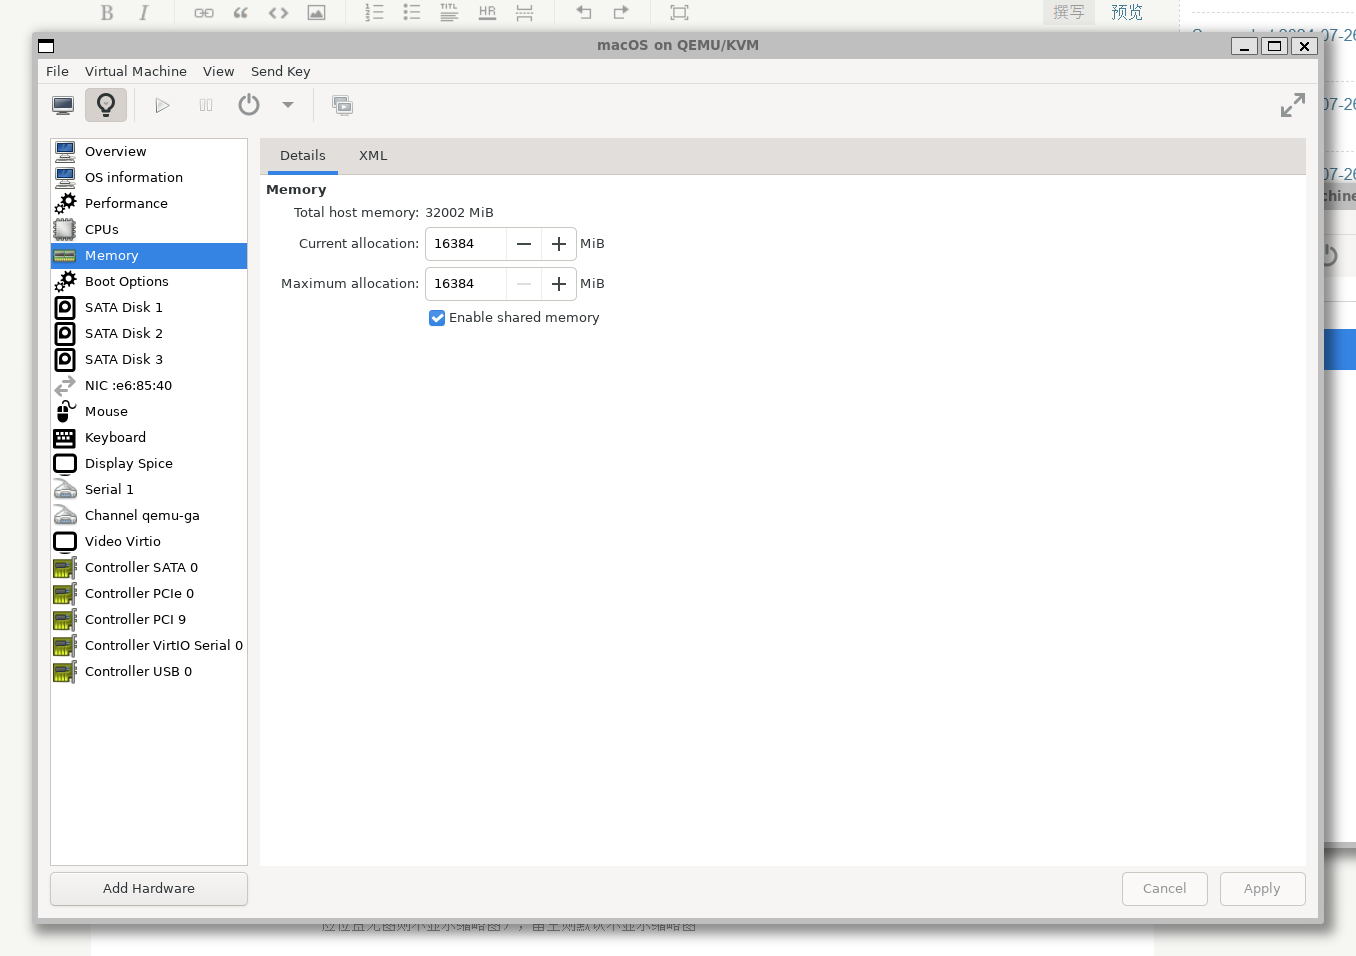Switch to the XML tab
Screen dimensions: 1356x956
[373, 155]
